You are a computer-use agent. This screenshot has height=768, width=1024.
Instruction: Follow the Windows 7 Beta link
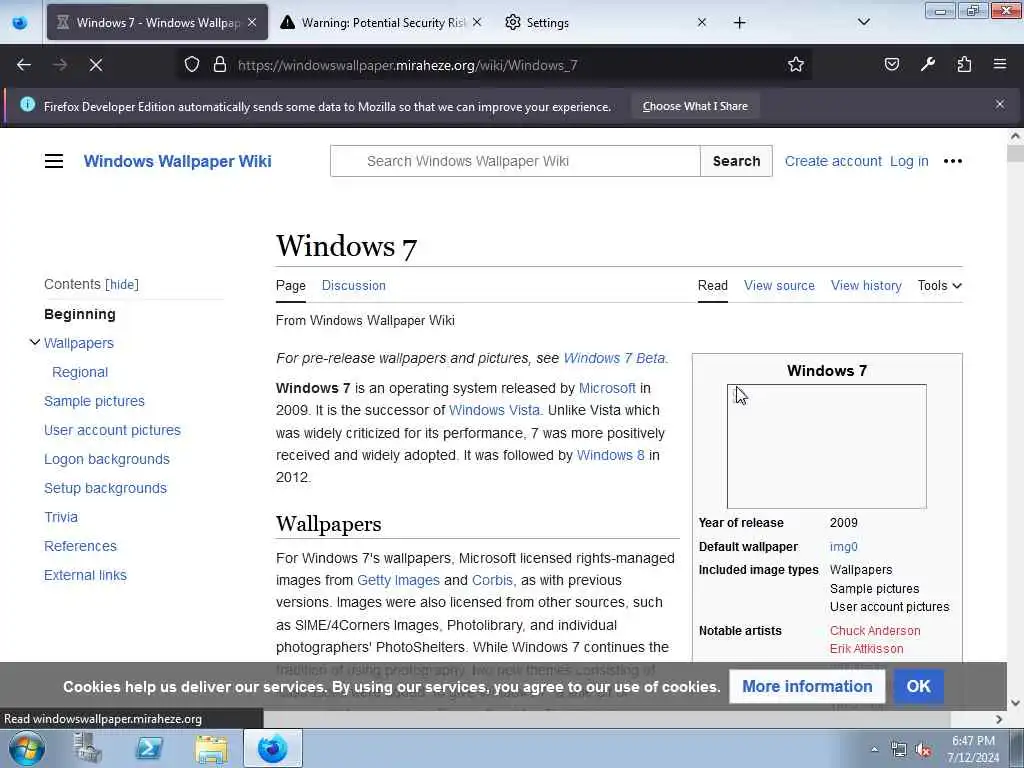click(x=614, y=358)
